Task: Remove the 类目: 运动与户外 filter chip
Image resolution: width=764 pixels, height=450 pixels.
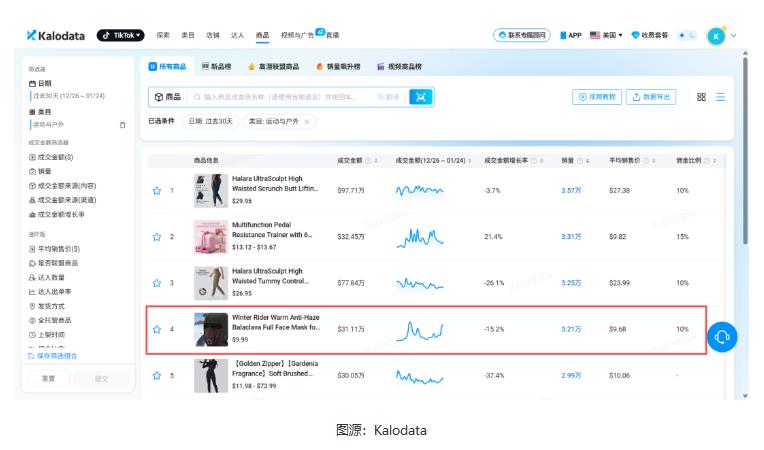Action: coord(307,122)
